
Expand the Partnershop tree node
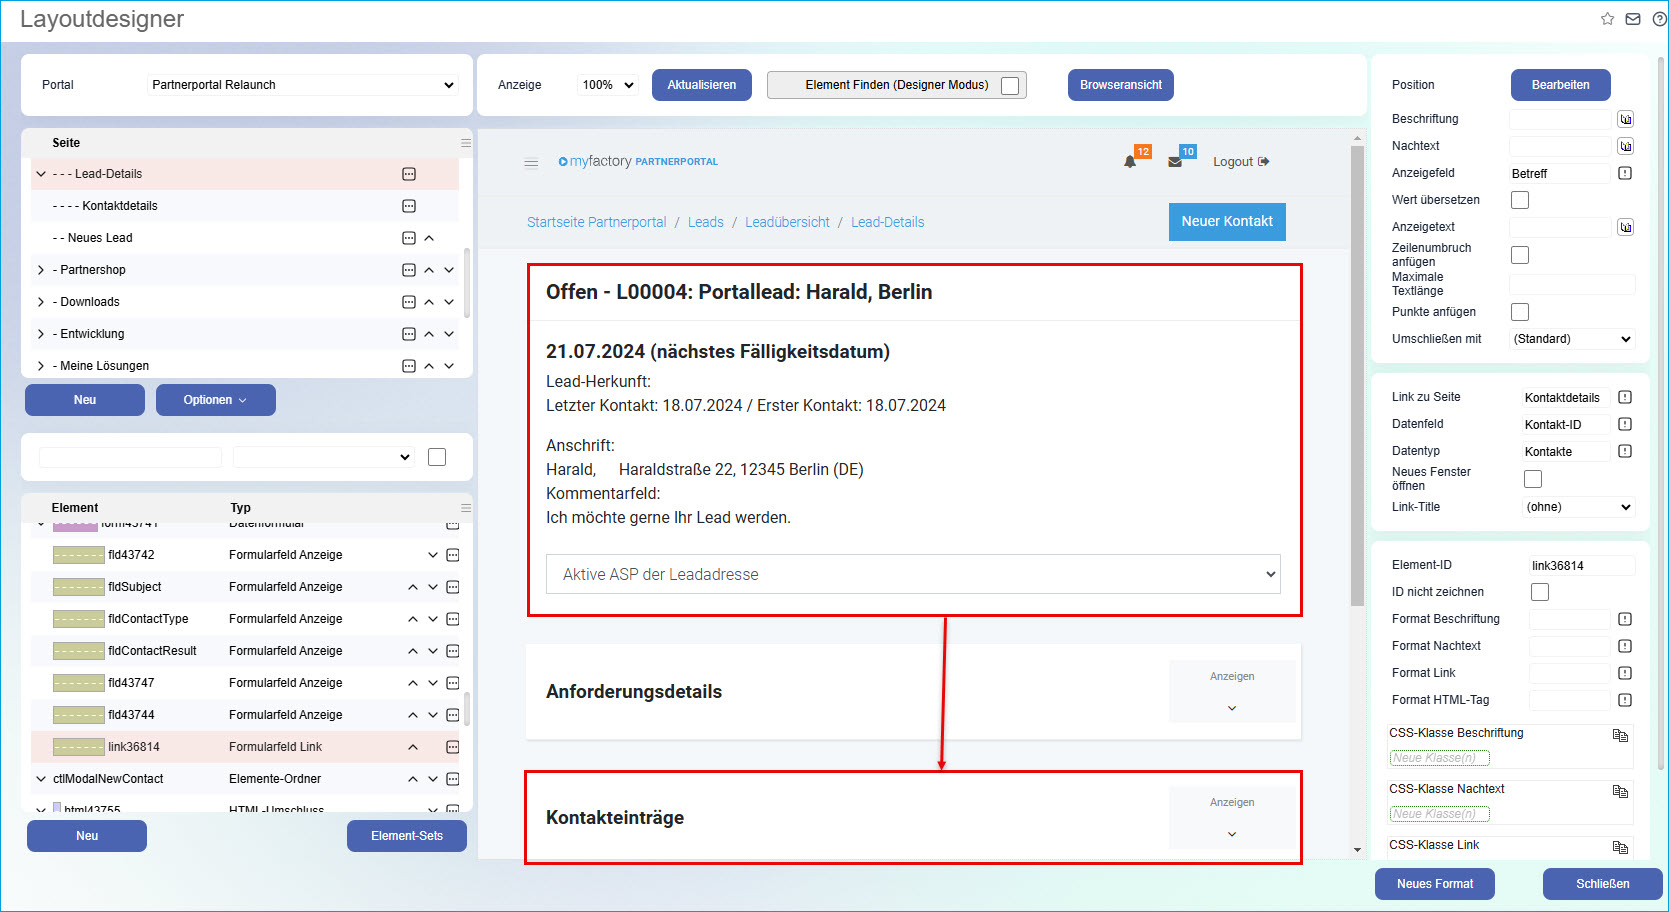click(x=41, y=270)
